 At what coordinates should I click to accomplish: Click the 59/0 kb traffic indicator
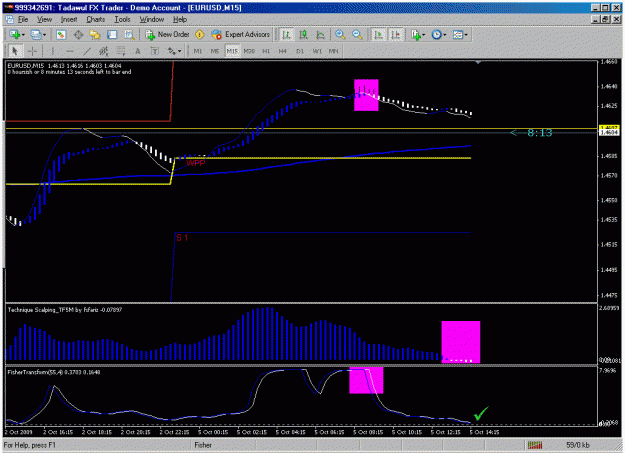pyautogui.click(x=578, y=445)
